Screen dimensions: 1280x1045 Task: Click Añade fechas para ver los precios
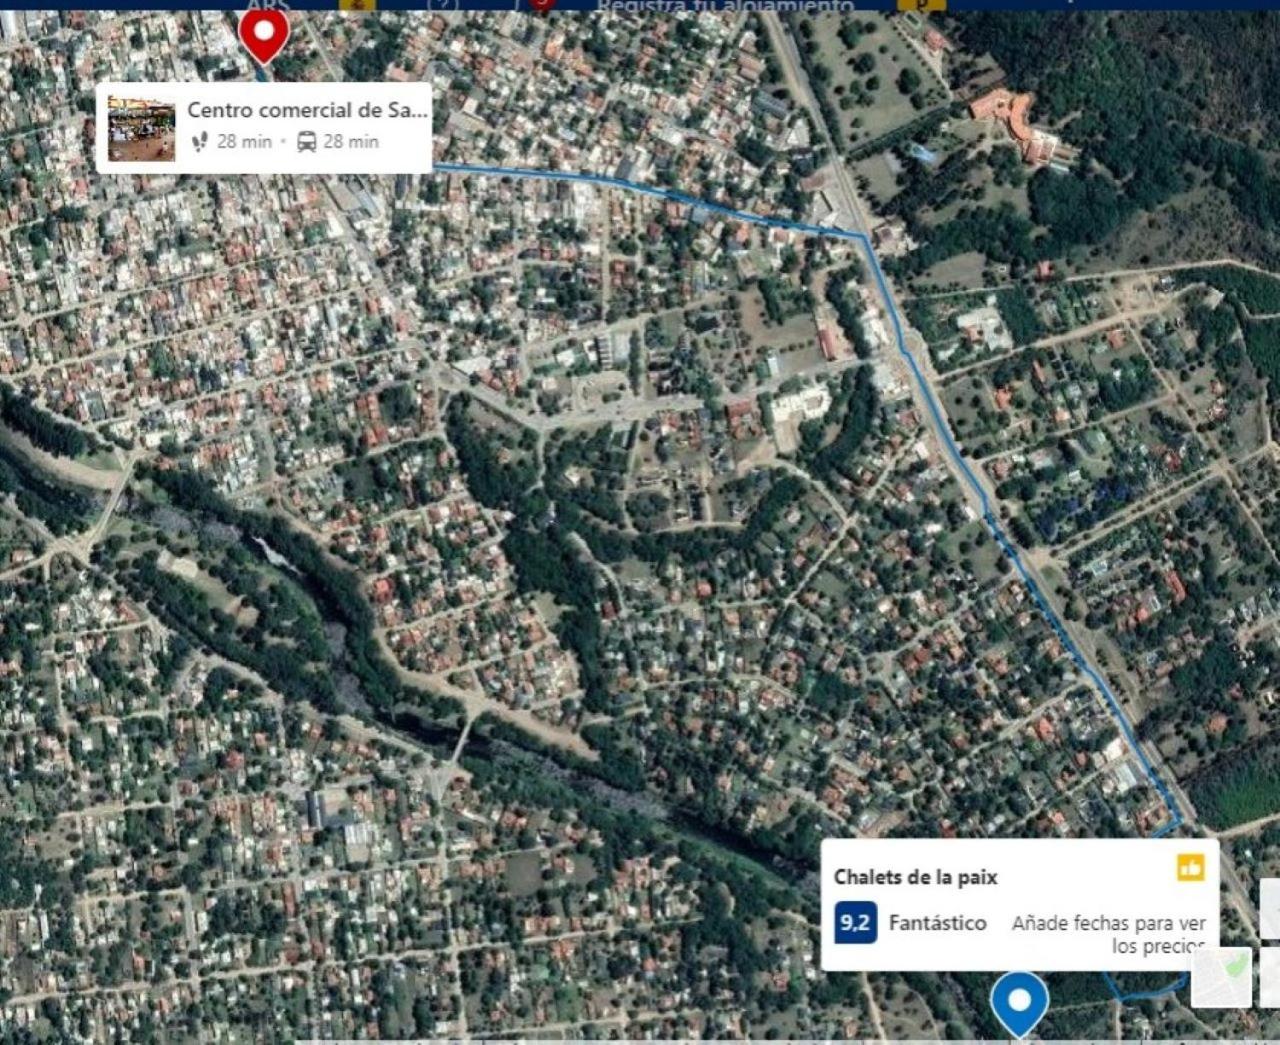point(1108,934)
